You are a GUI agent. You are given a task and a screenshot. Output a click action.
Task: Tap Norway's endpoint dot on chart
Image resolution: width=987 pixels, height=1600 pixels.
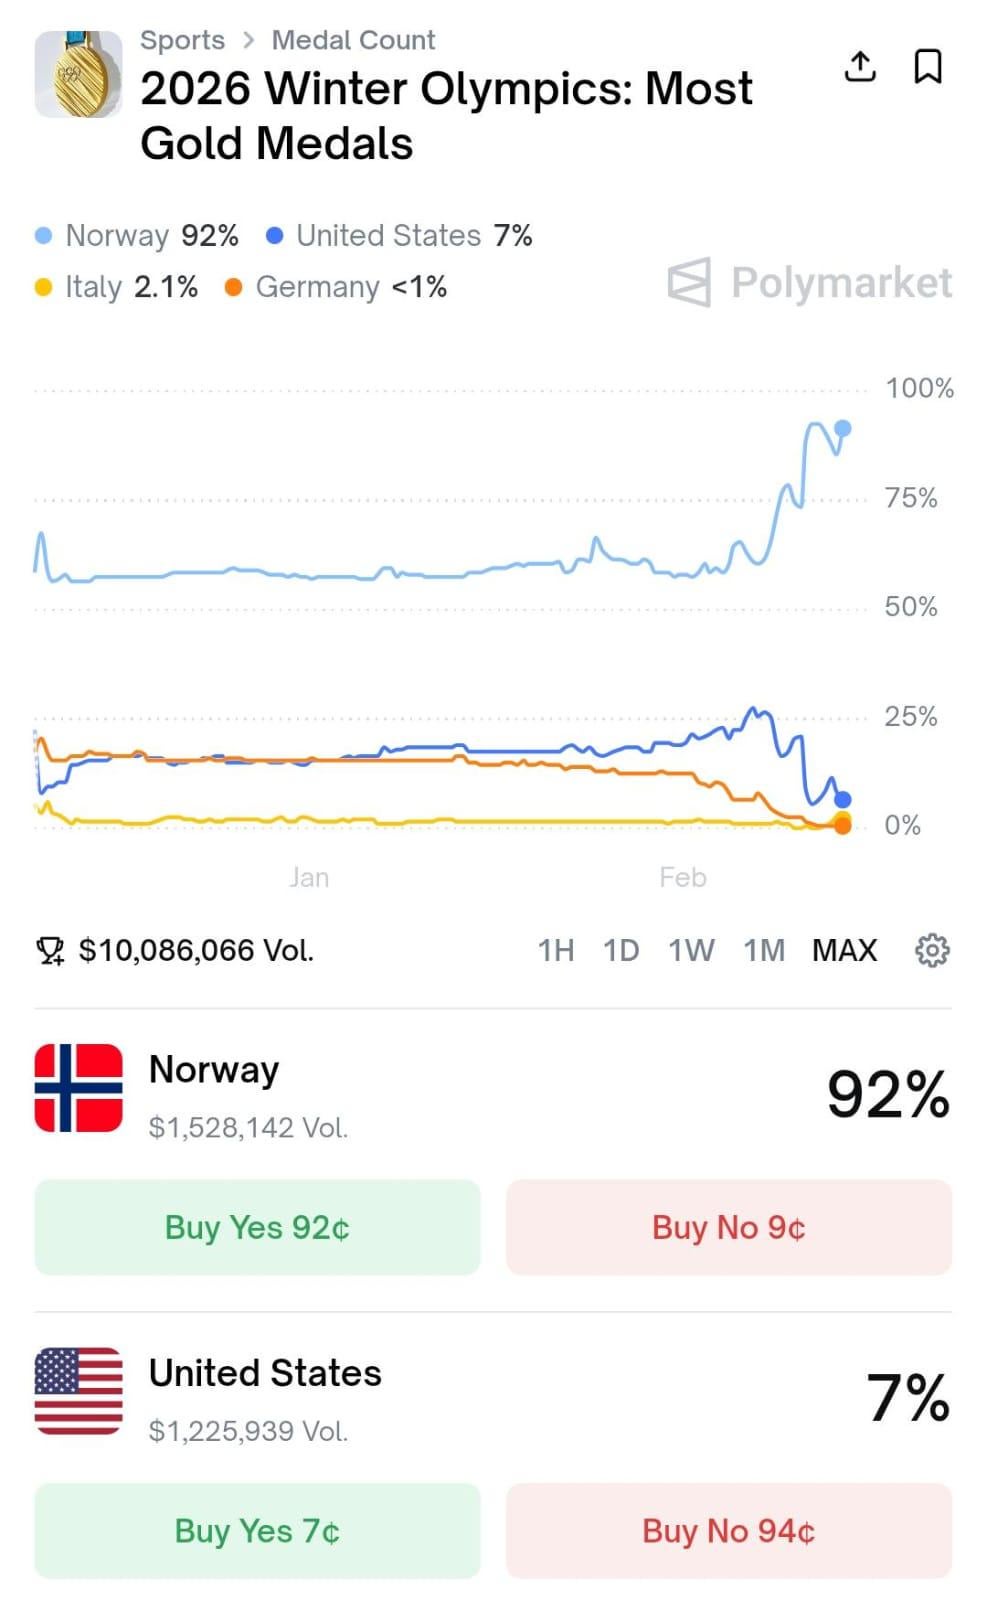(x=843, y=428)
